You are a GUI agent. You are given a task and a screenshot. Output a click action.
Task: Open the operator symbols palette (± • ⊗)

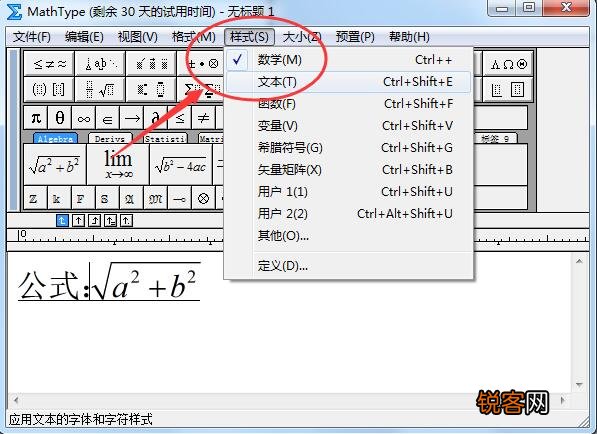pyautogui.click(x=202, y=63)
